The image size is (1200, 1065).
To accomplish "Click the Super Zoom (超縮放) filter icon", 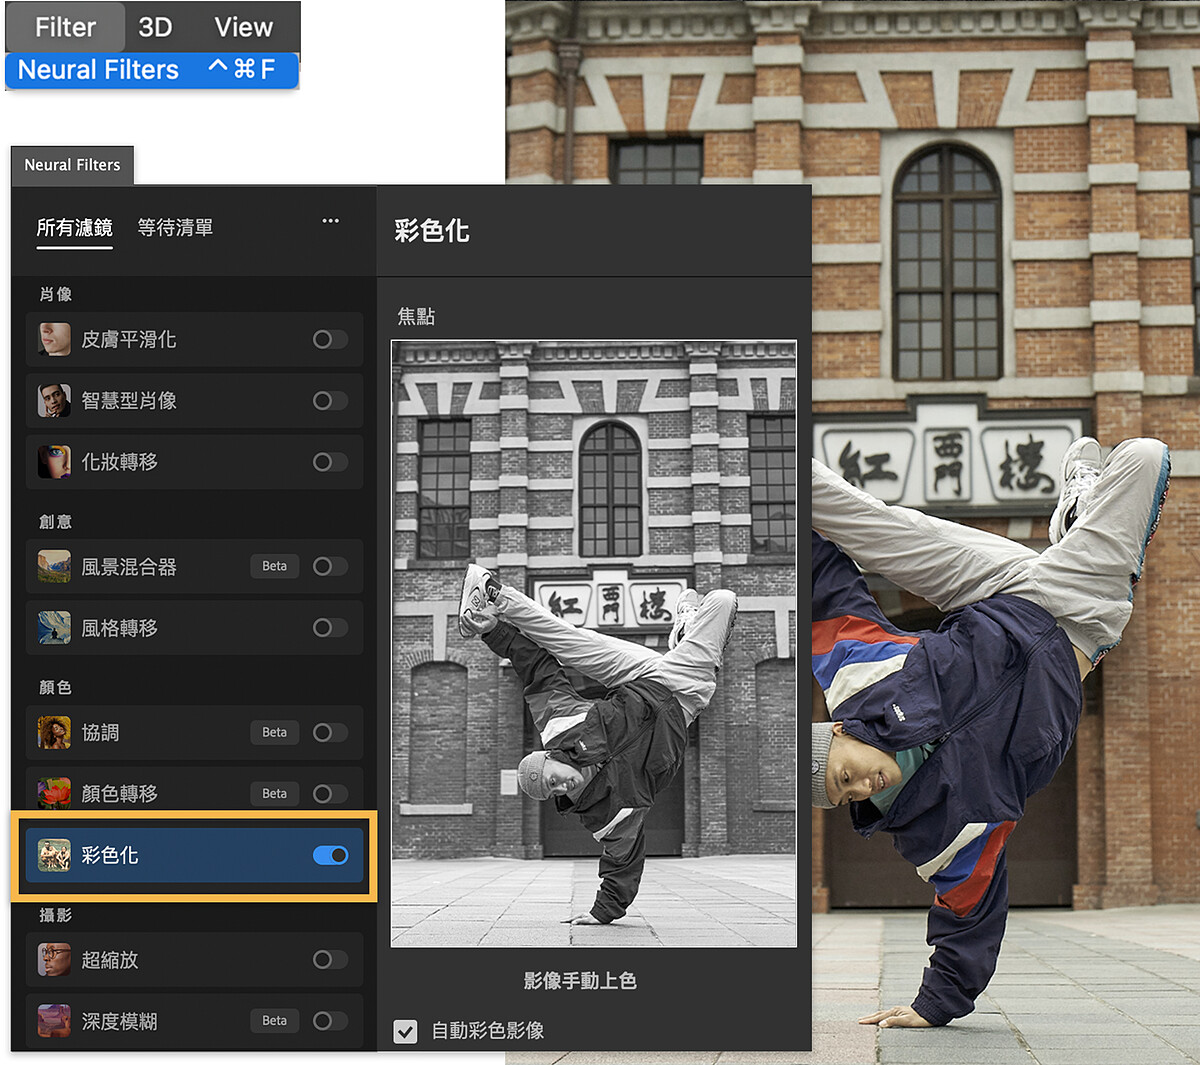I will (54, 959).
